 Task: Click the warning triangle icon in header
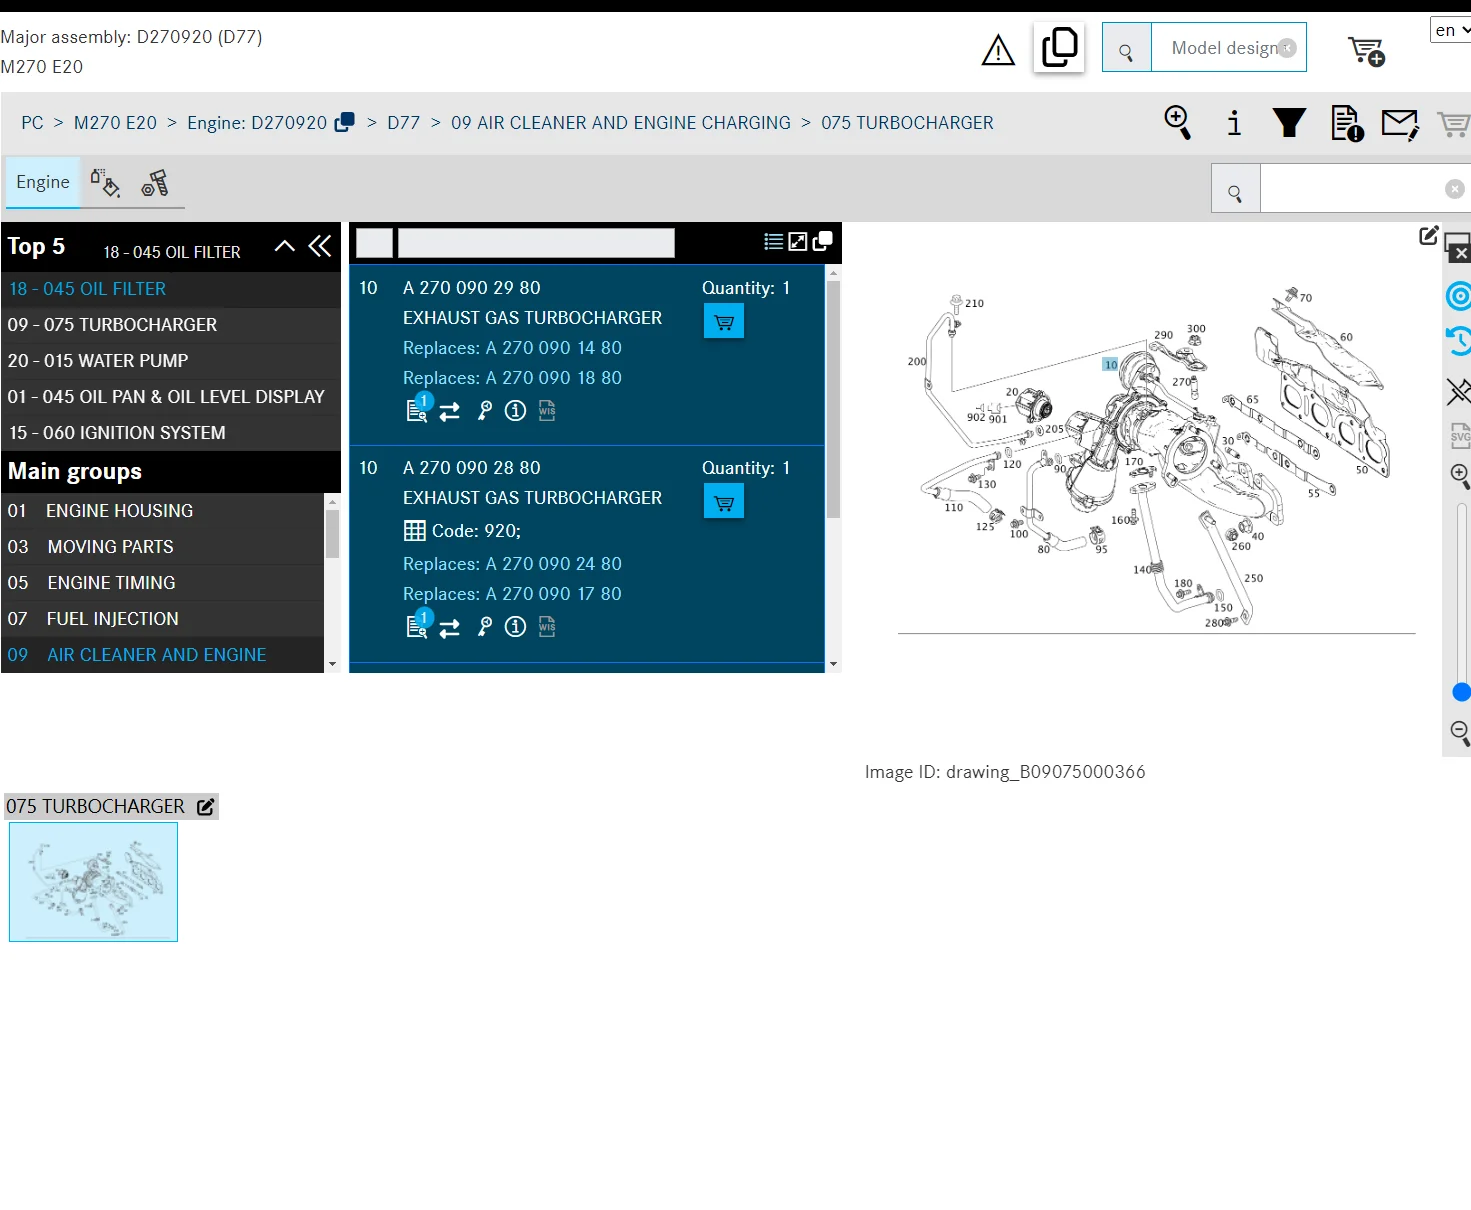pos(998,49)
